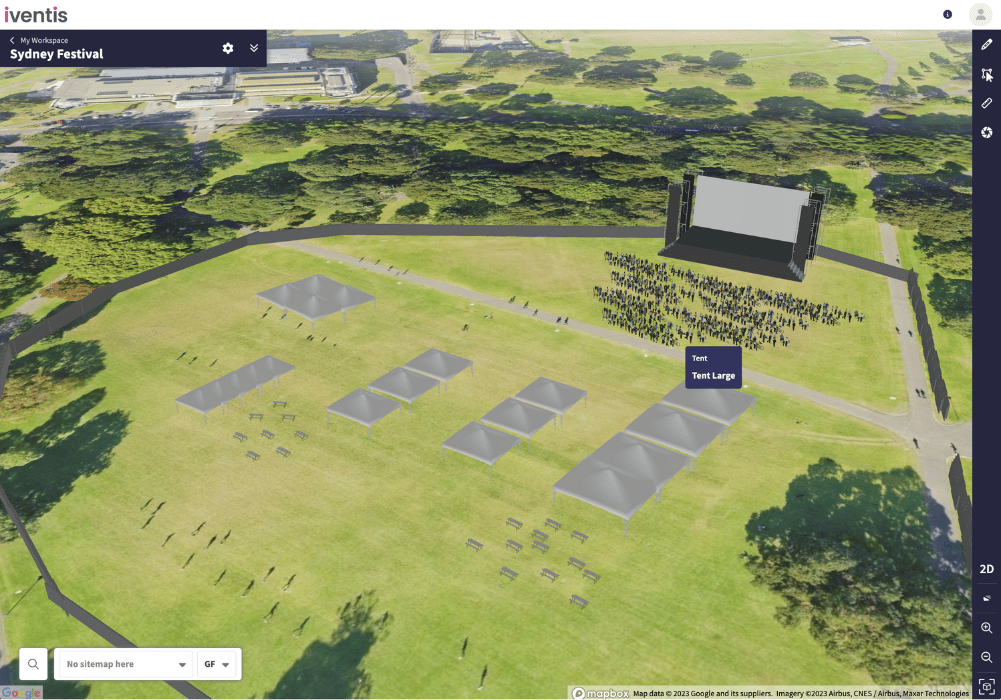Click the search magnifier button
This screenshot has width=1001, height=700.
pyautogui.click(x=33, y=664)
